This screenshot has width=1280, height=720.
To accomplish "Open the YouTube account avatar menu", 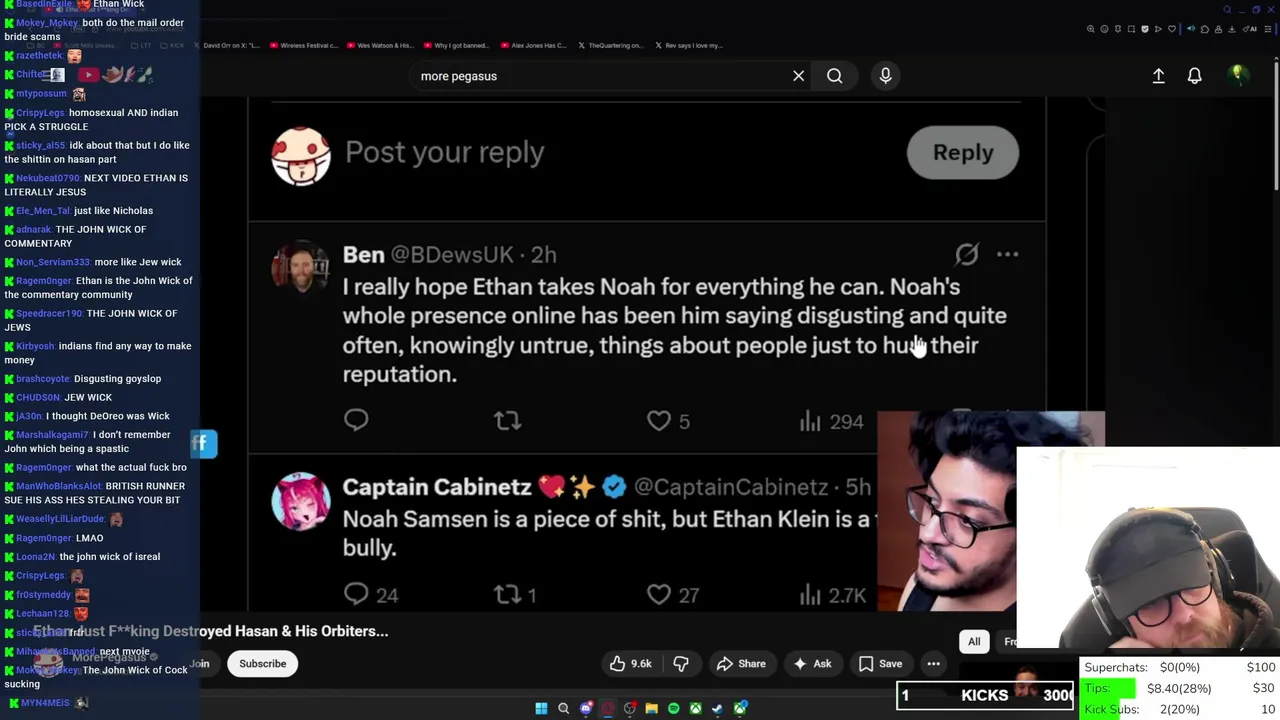I will [x=1237, y=75].
